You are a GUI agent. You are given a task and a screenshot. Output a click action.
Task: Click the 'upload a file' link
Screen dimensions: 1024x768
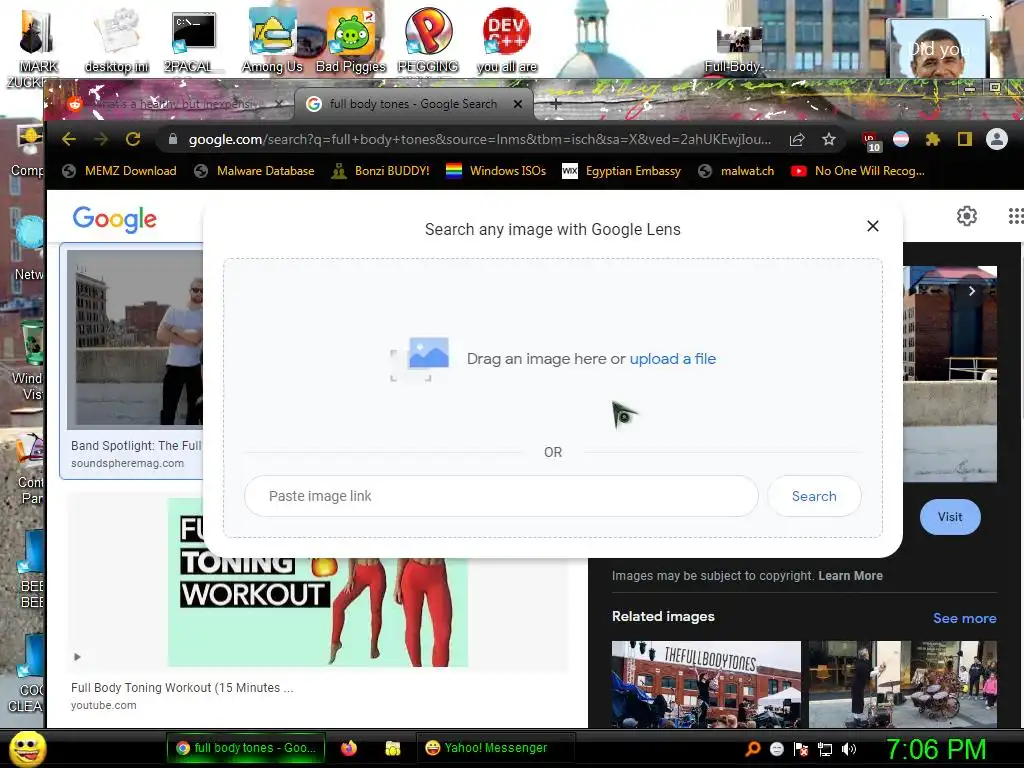tap(673, 359)
